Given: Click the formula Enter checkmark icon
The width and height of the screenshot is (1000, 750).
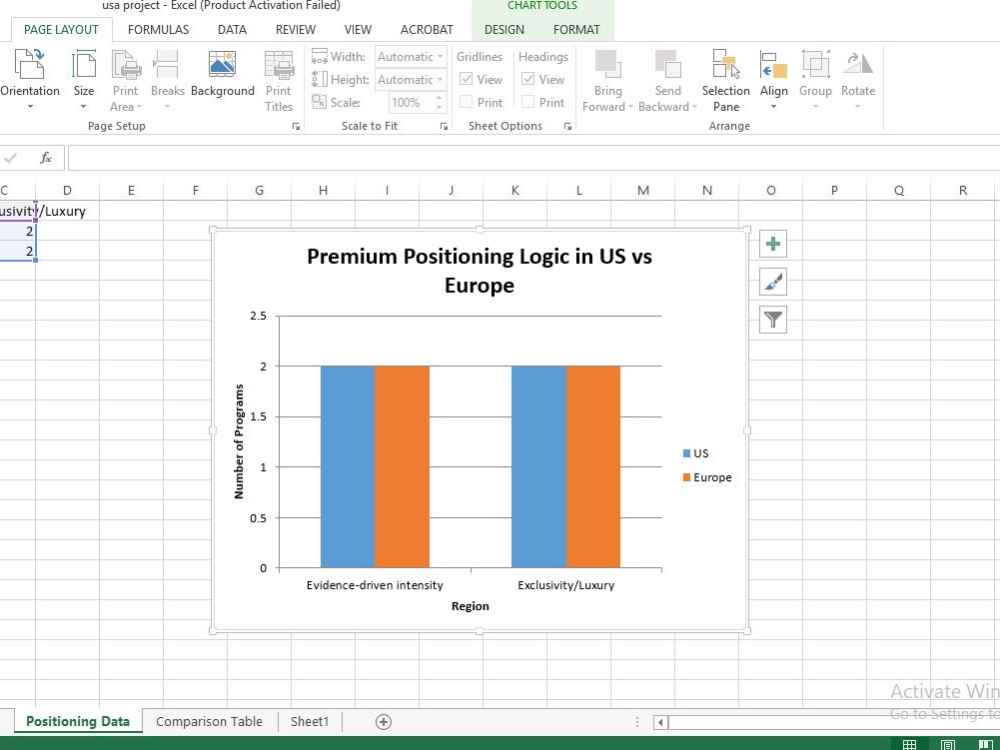Looking at the screenshot, I should click(x=10, y=158).
